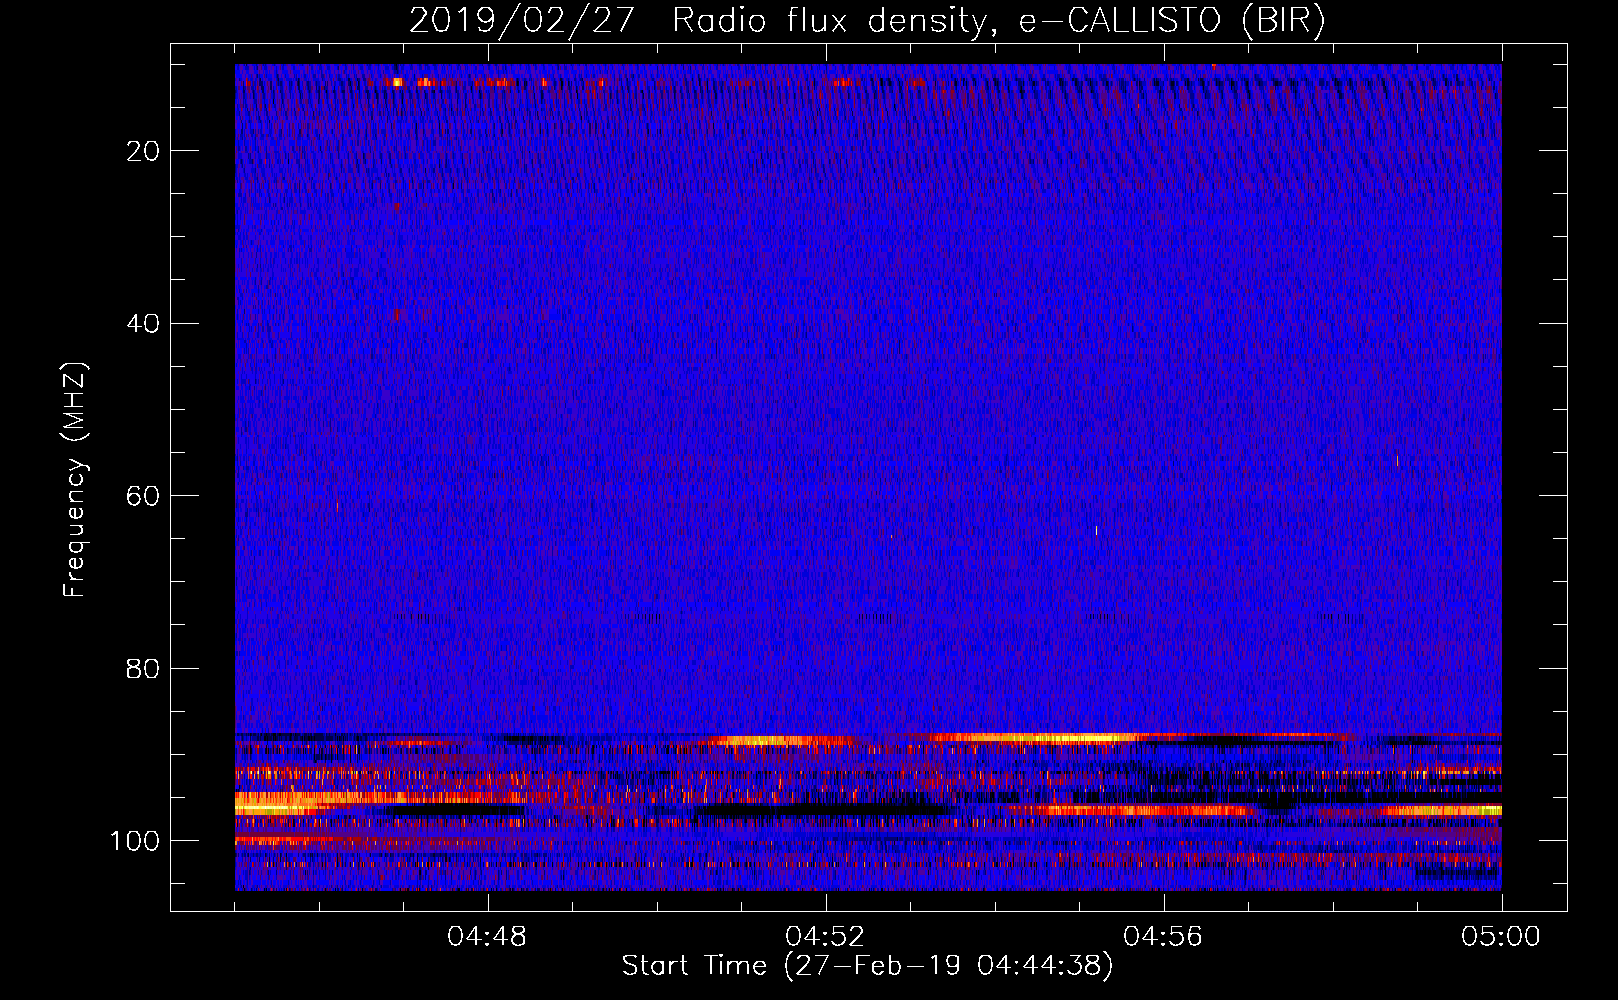Viewport: 1618px width, 1000px height.
Task: Click the 04:52 time tick label
Action: (x=825, y=937)
